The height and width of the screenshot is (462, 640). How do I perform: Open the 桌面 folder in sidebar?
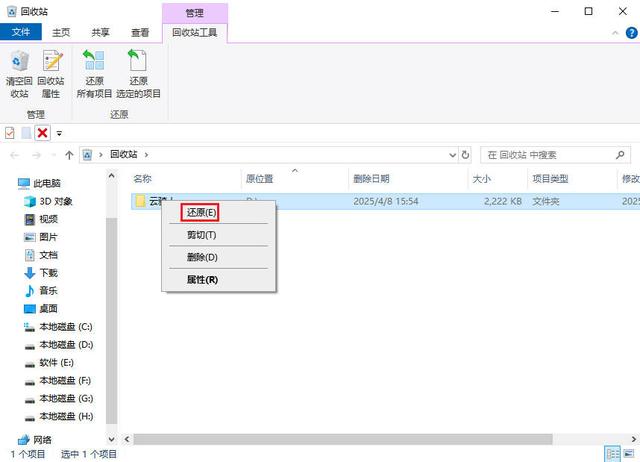click(41, 309)
